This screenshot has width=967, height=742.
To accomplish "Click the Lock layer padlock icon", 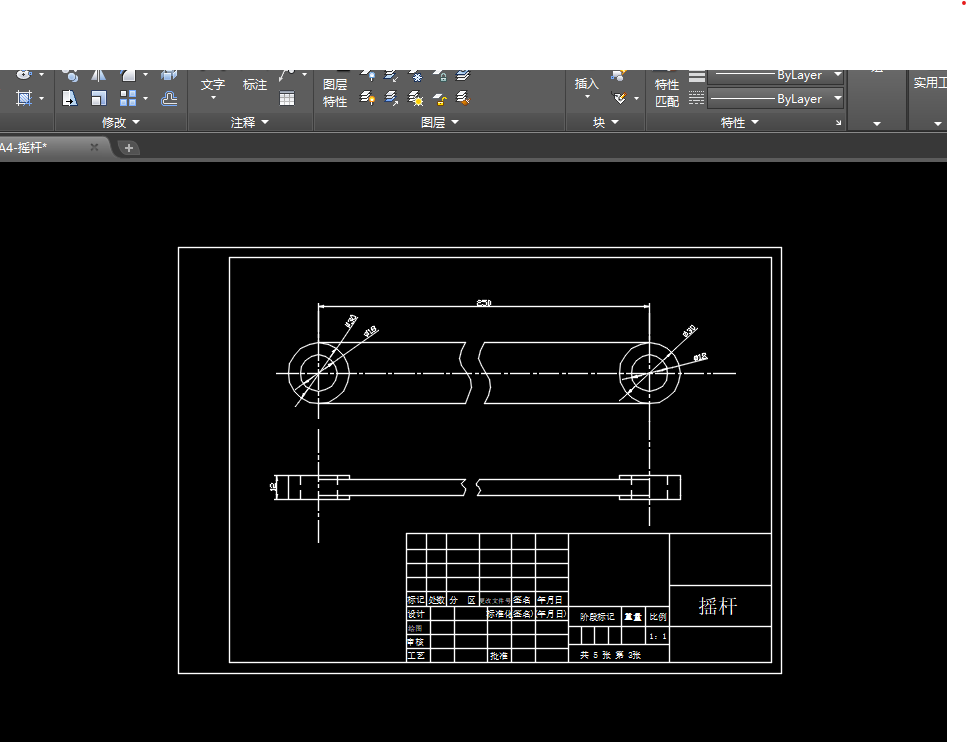I will coord(440,76).
